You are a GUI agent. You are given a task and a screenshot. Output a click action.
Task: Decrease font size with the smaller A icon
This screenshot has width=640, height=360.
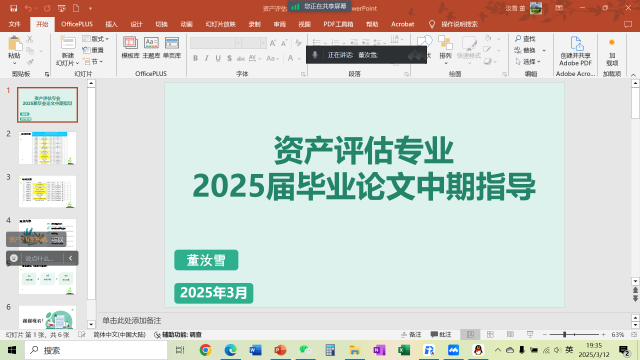click(284, 43)
